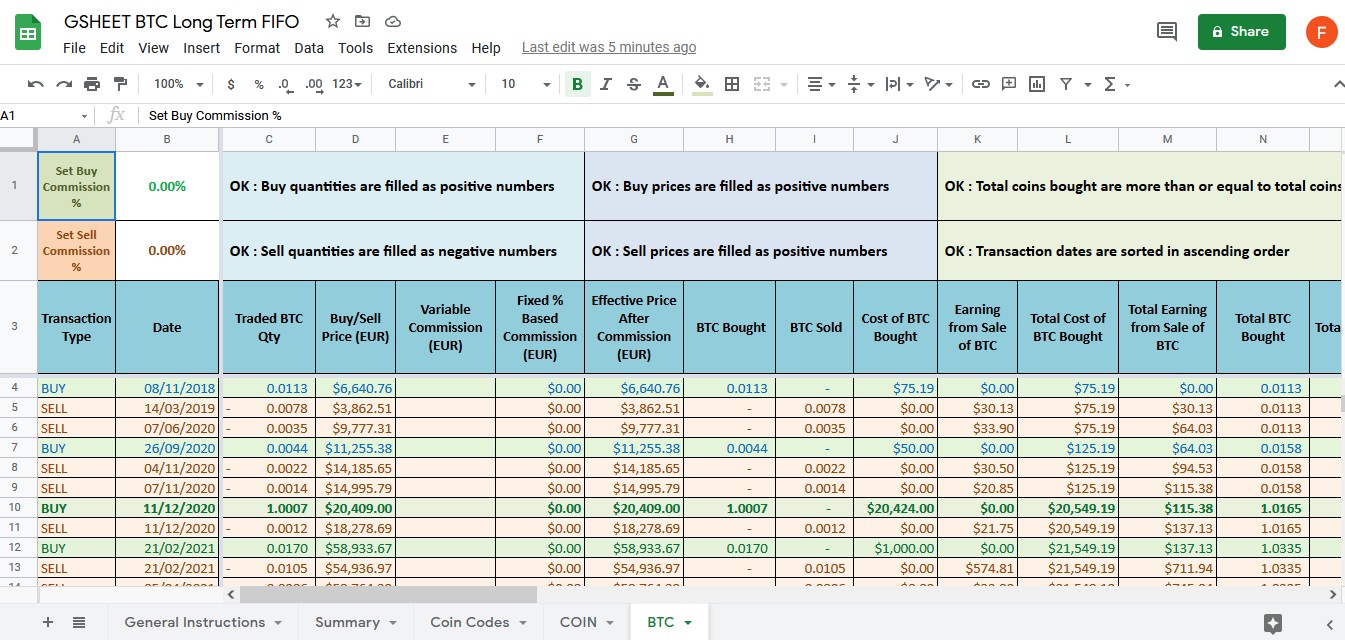
Task: Select column header D
Action: 356,139
